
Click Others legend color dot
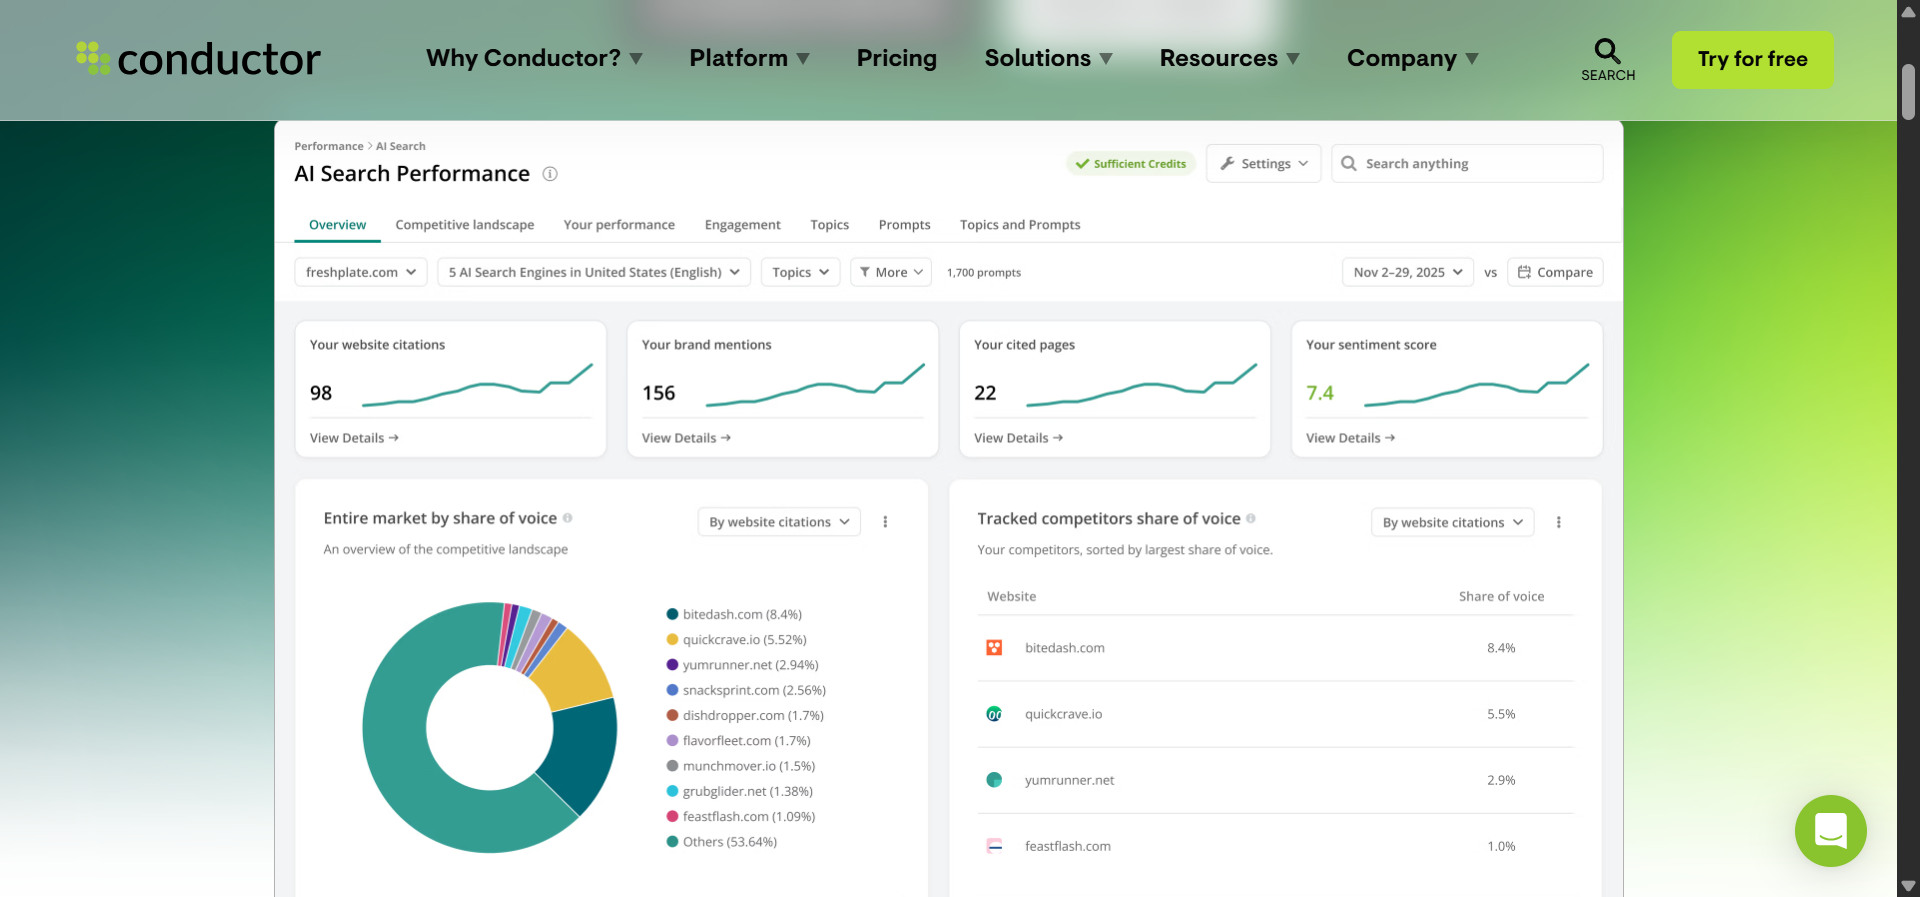click(x=672, y=841)
